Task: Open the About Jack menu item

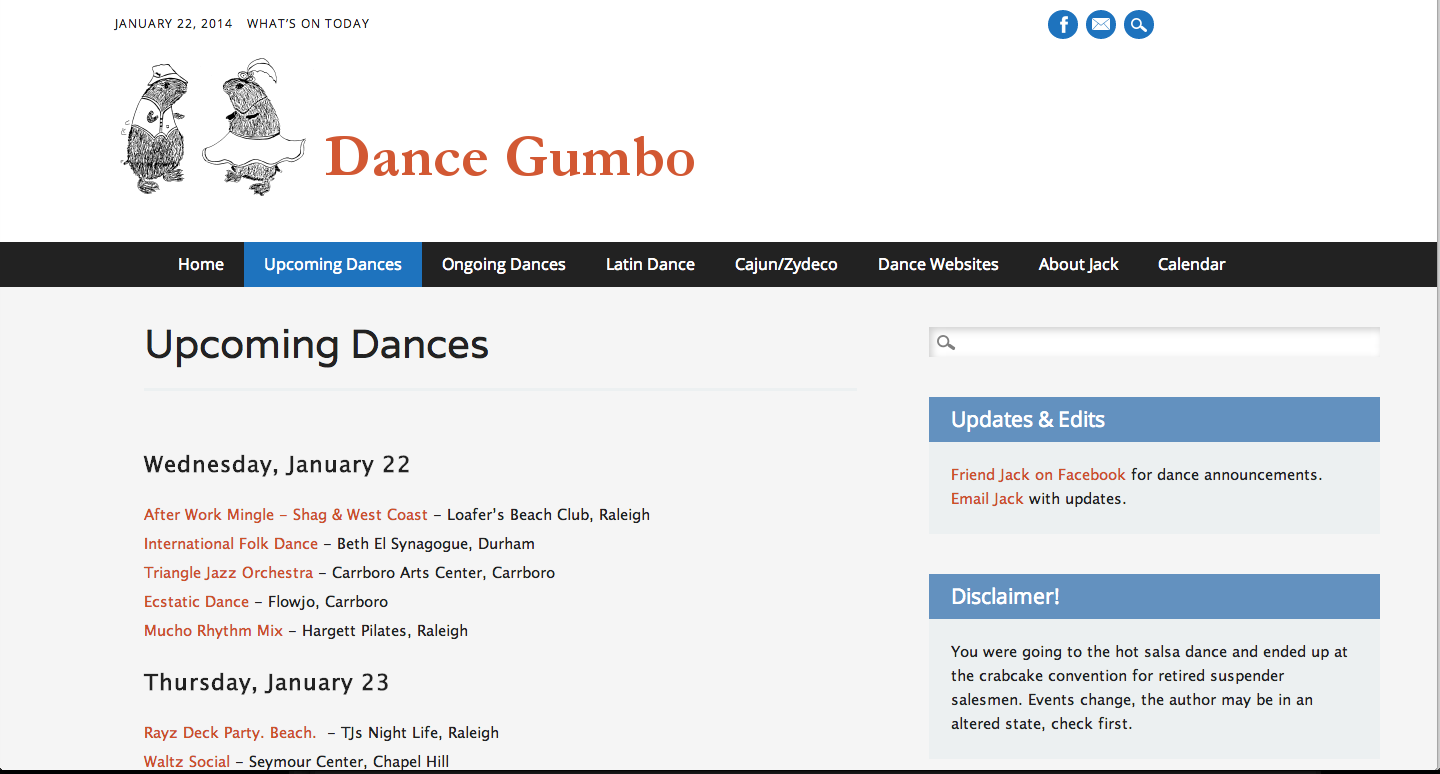Action: point(1078,264)
